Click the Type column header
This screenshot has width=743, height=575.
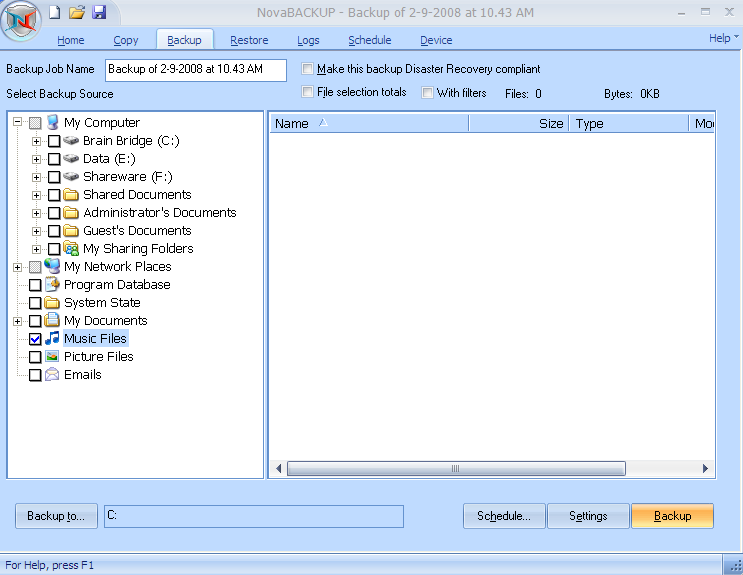[x=629, y=123]
